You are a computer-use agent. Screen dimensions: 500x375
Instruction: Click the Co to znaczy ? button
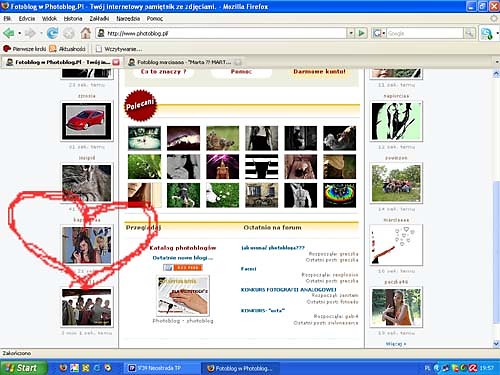click(x=163, y=71)
